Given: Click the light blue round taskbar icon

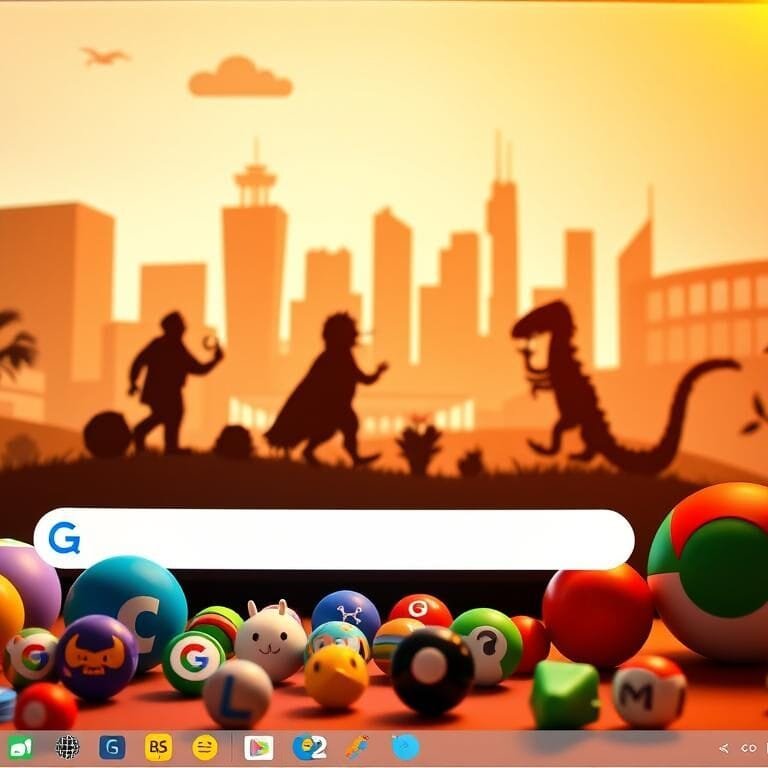Looking at the screenshot, I should click(406, 747).
